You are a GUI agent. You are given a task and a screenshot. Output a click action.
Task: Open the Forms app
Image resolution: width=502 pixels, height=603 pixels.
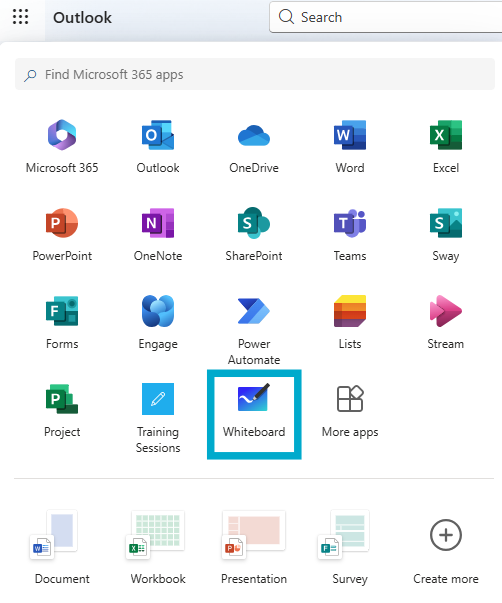(x=62, y=323)
